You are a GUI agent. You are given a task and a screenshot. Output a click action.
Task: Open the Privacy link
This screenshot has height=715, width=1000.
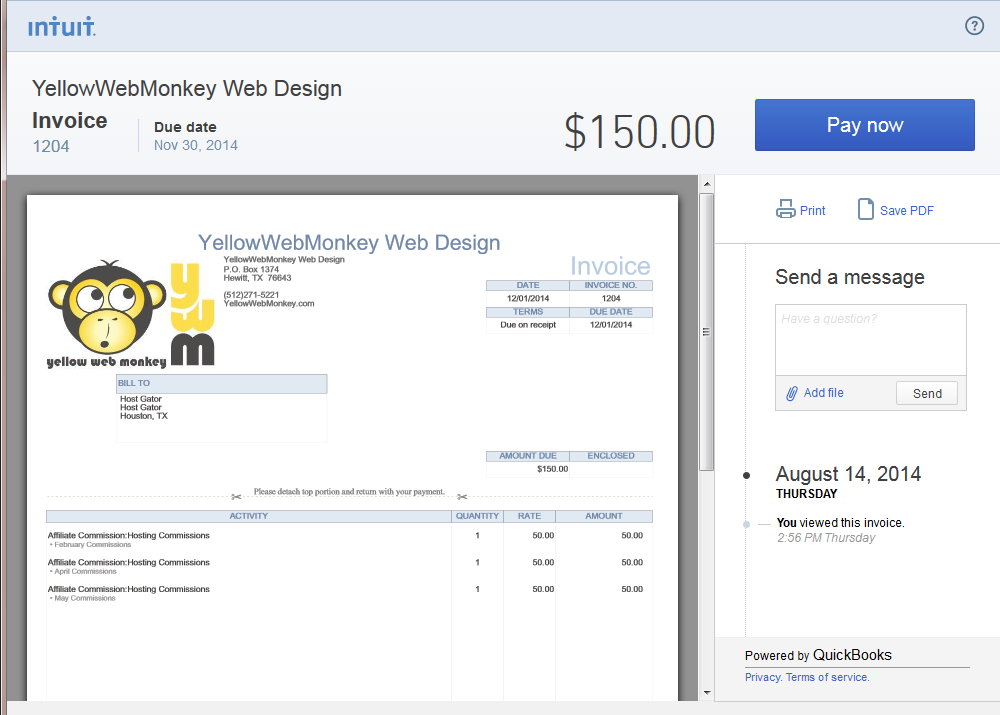click(x=763, y=677)
